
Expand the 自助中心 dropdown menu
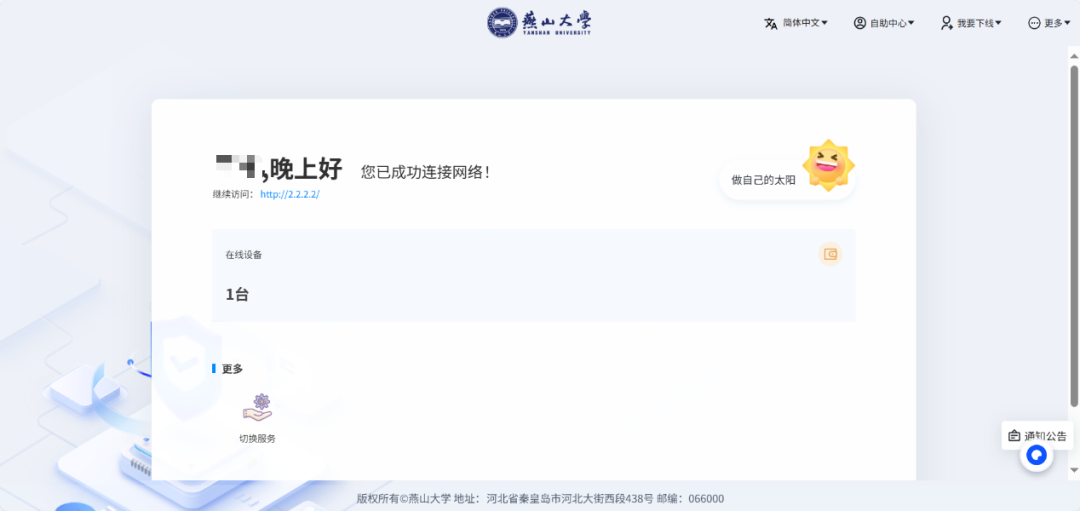(x=892, y=23)
